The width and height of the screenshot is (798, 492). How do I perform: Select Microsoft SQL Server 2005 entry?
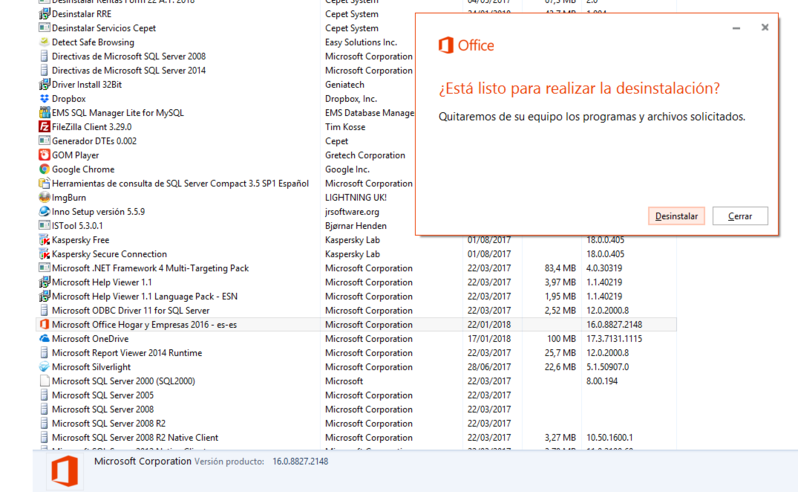(103, 395)
